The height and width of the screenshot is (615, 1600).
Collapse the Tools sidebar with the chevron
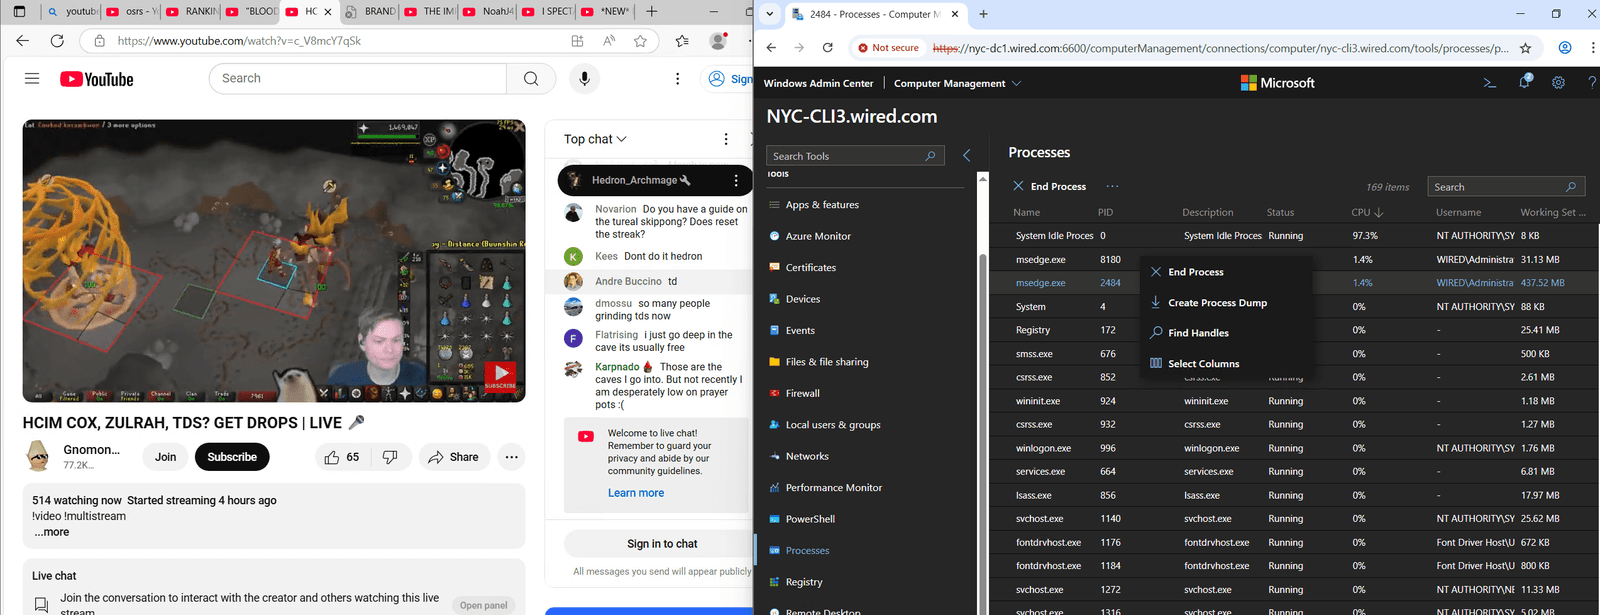pos(966,155)
